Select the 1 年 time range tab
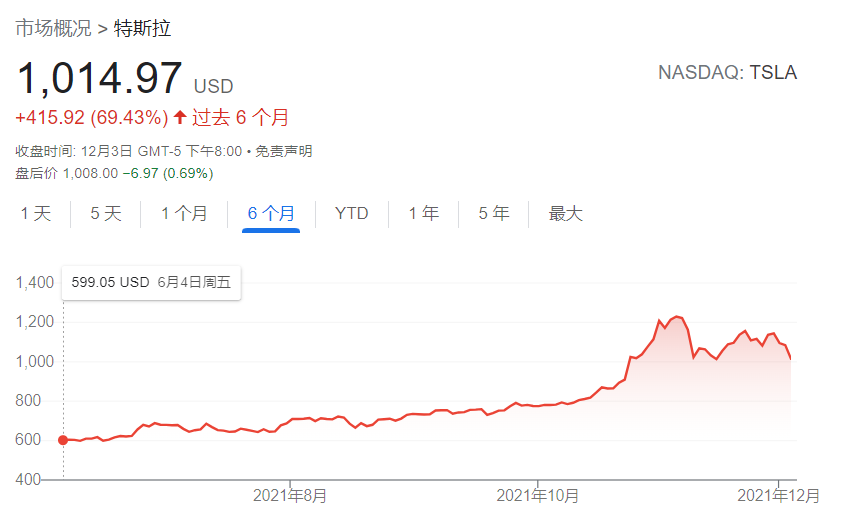This screenshot has height=518, width=845. pyautogui.click(x=424, y=213)
